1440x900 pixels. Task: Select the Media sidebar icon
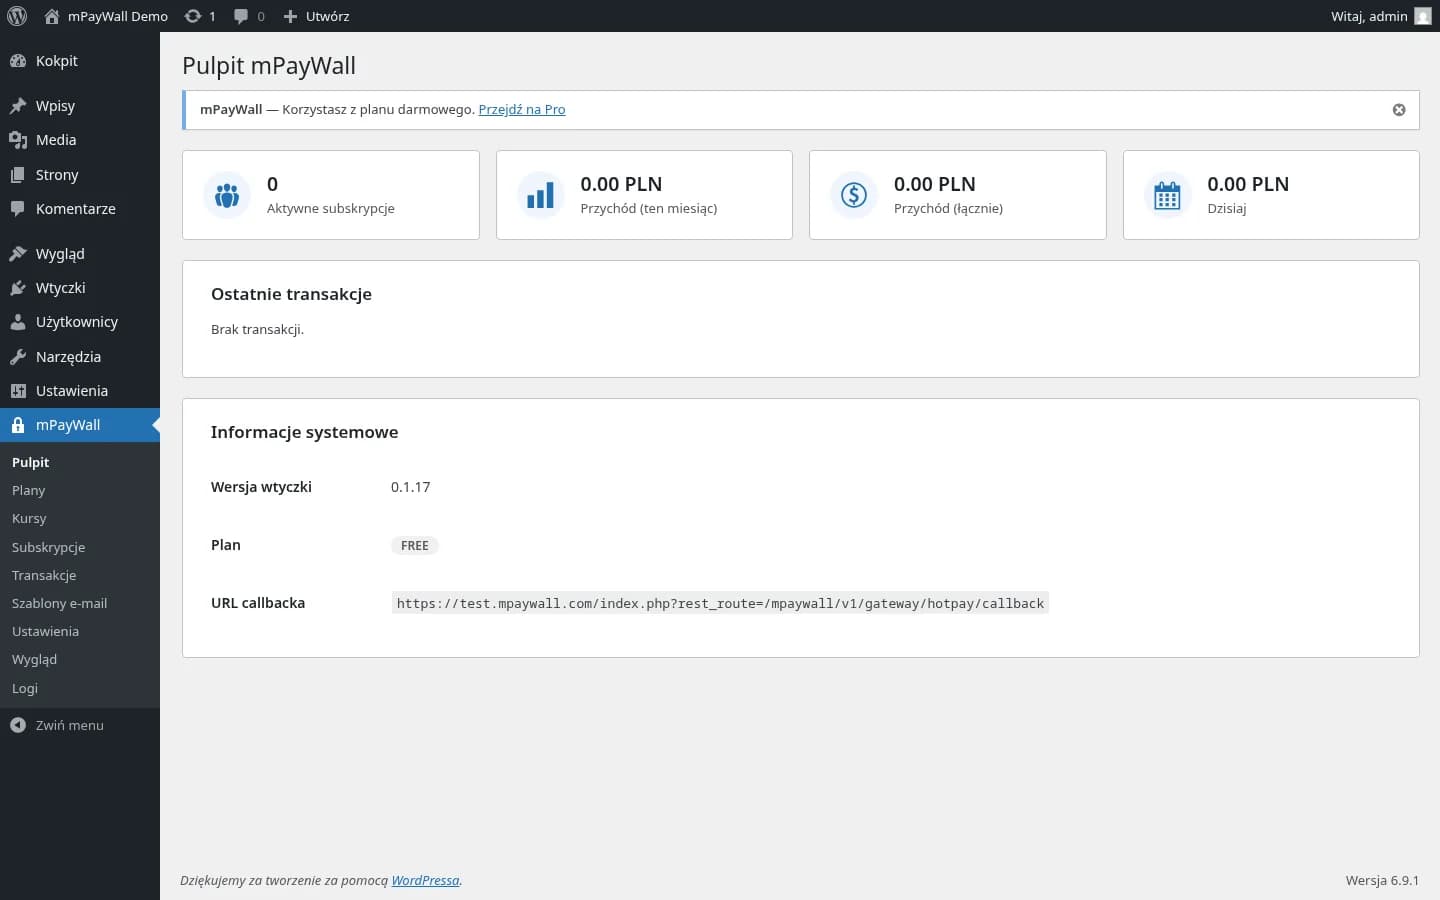click(x=18, y=140)
